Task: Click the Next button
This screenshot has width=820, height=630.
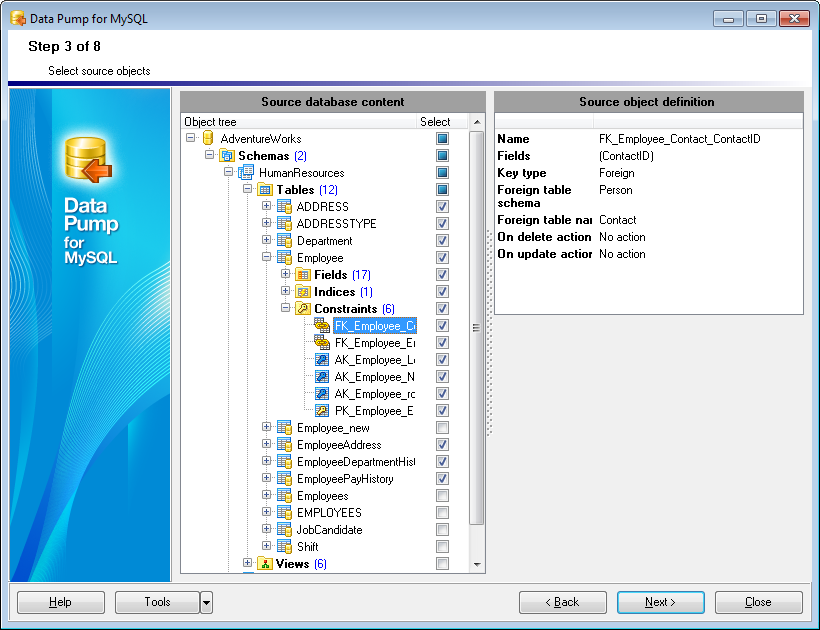Action: coord(660,602)
